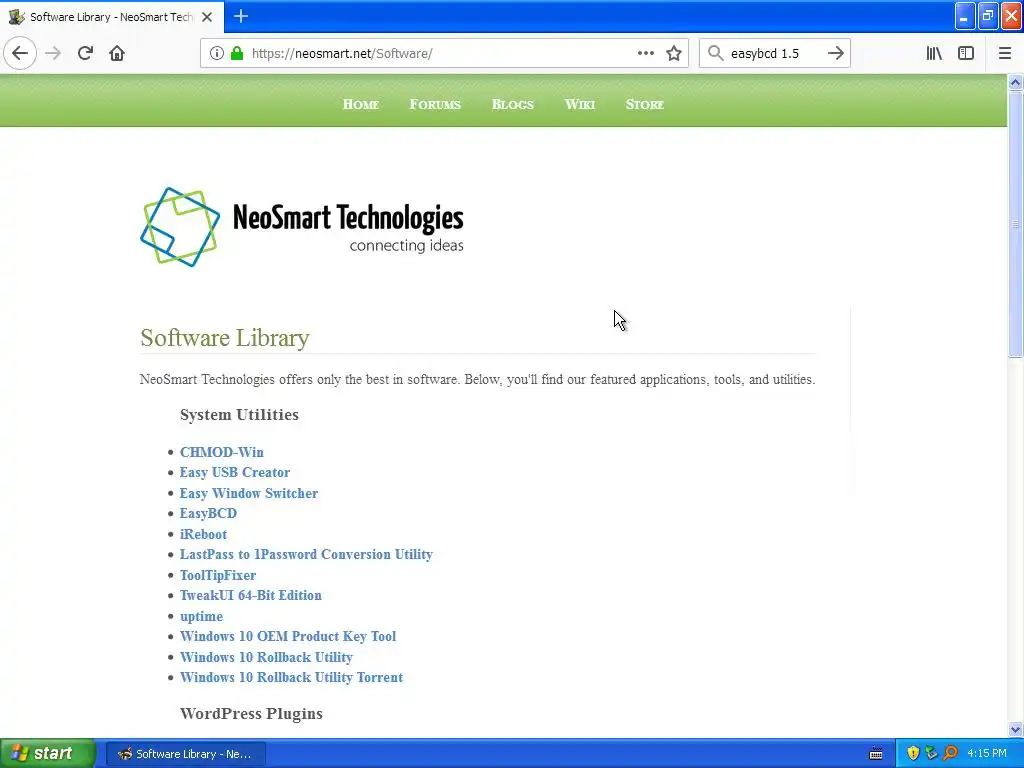Image resolution: width=1024 pixels, height=768 pixels.
Task: Click the system clock showing 4:15 PM
Action: pos(987,754)
